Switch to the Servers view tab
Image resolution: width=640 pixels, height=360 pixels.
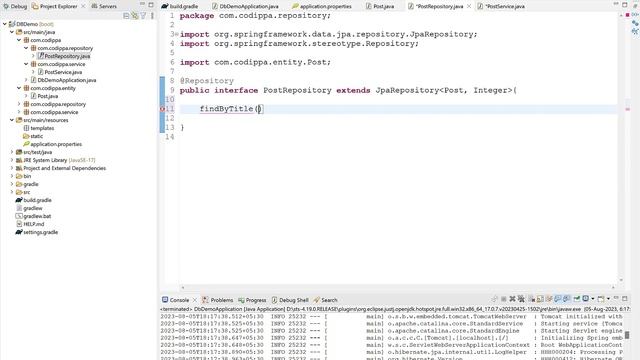pos(104,6)
